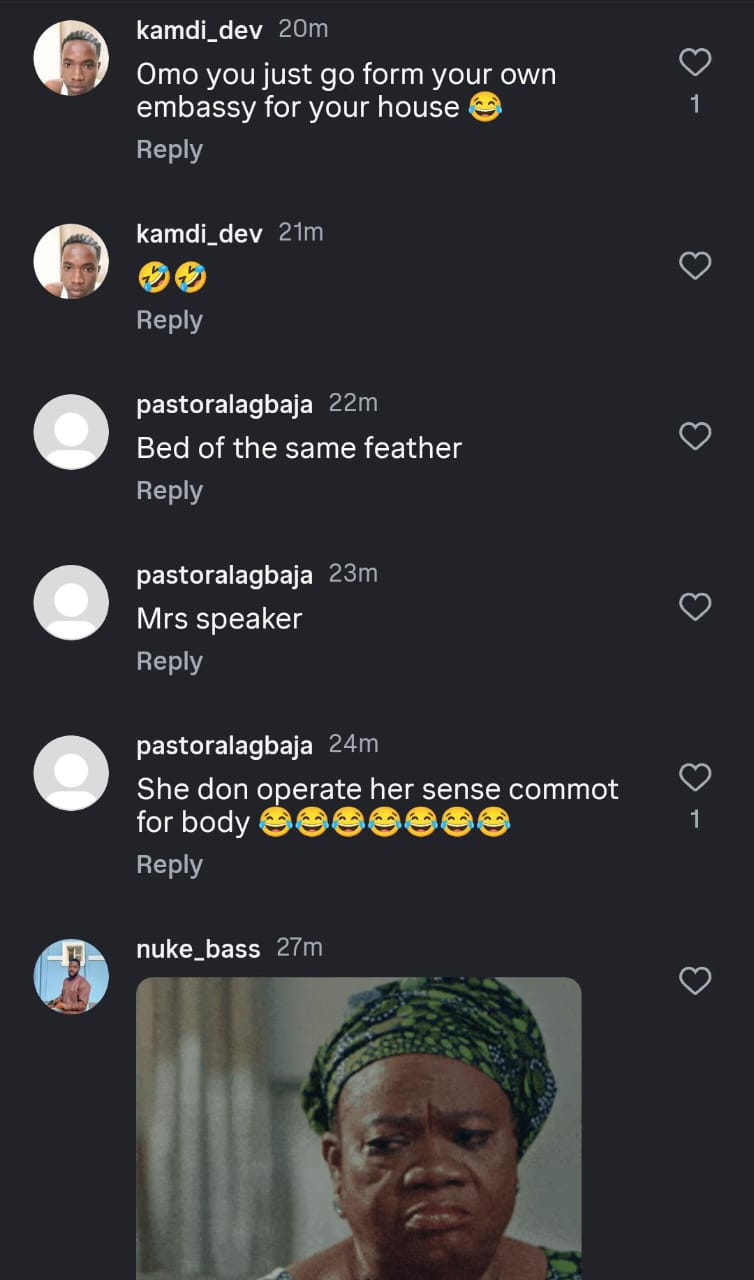The width and height of the screenshot is (754, 1280).
Task: Reply to the laughing emoji comment
Action: pos(169,321)
